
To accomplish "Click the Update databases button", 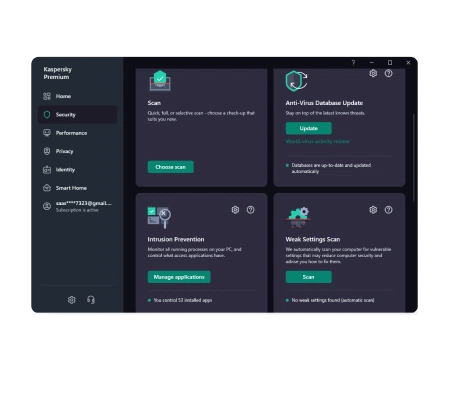I will click(x=309, y=128).
